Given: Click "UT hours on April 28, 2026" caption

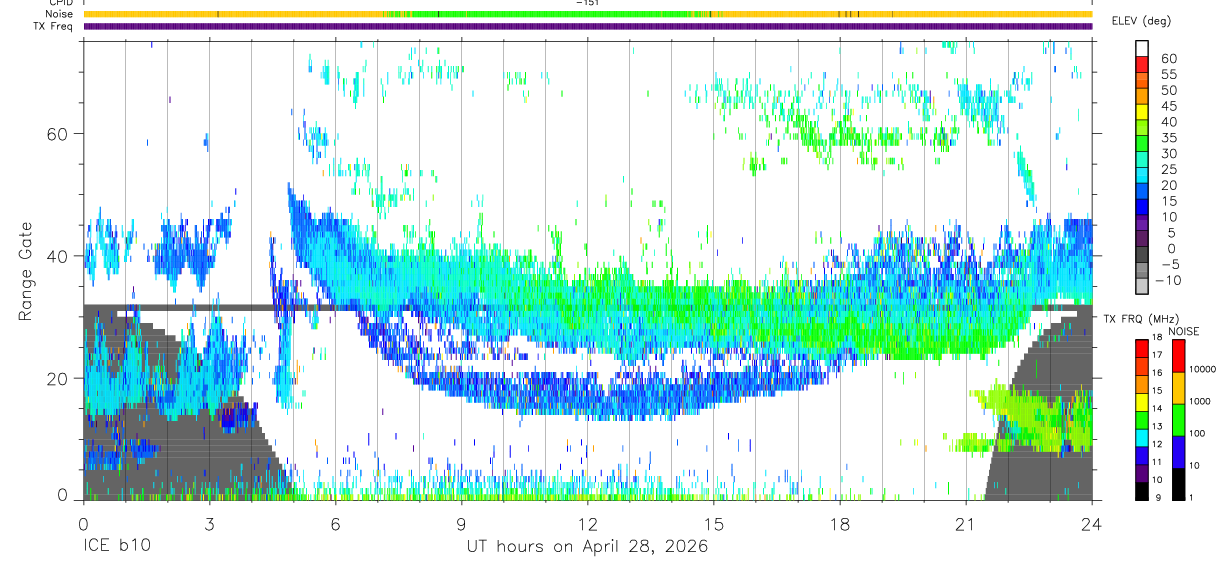Looking at the screenshot, I should [587, 547].
